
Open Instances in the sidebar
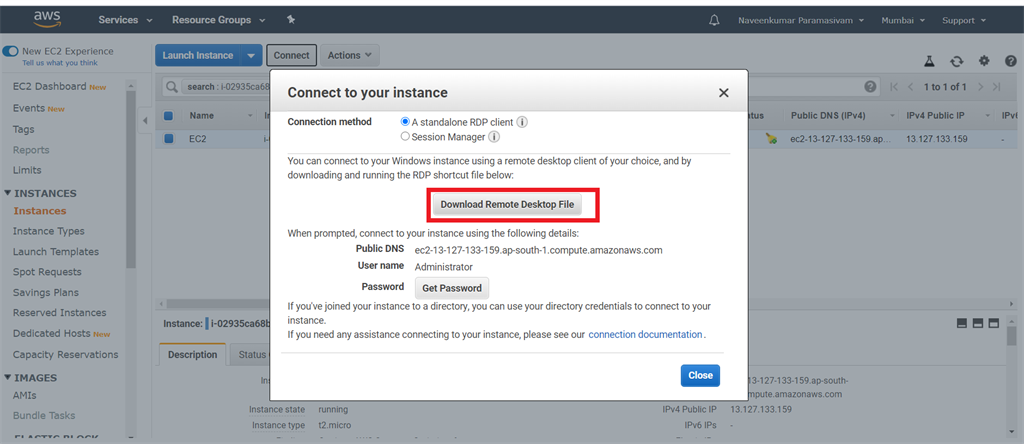(x=40, y=211)
